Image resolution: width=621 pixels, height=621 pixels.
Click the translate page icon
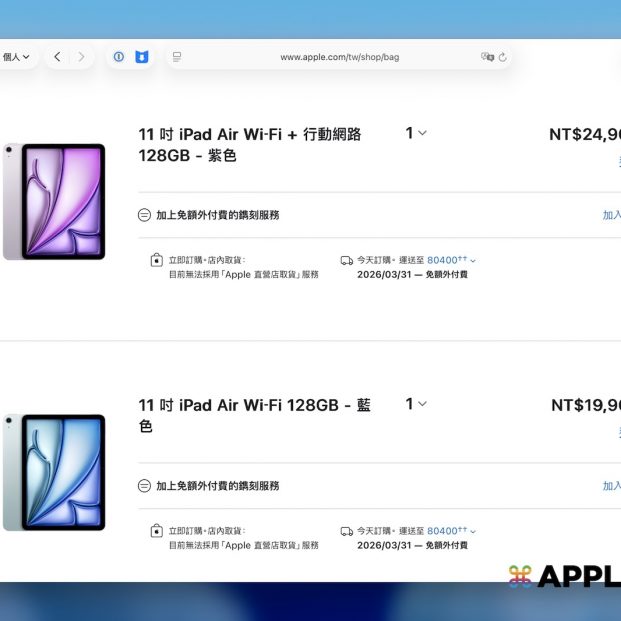[x=486, y=57]
